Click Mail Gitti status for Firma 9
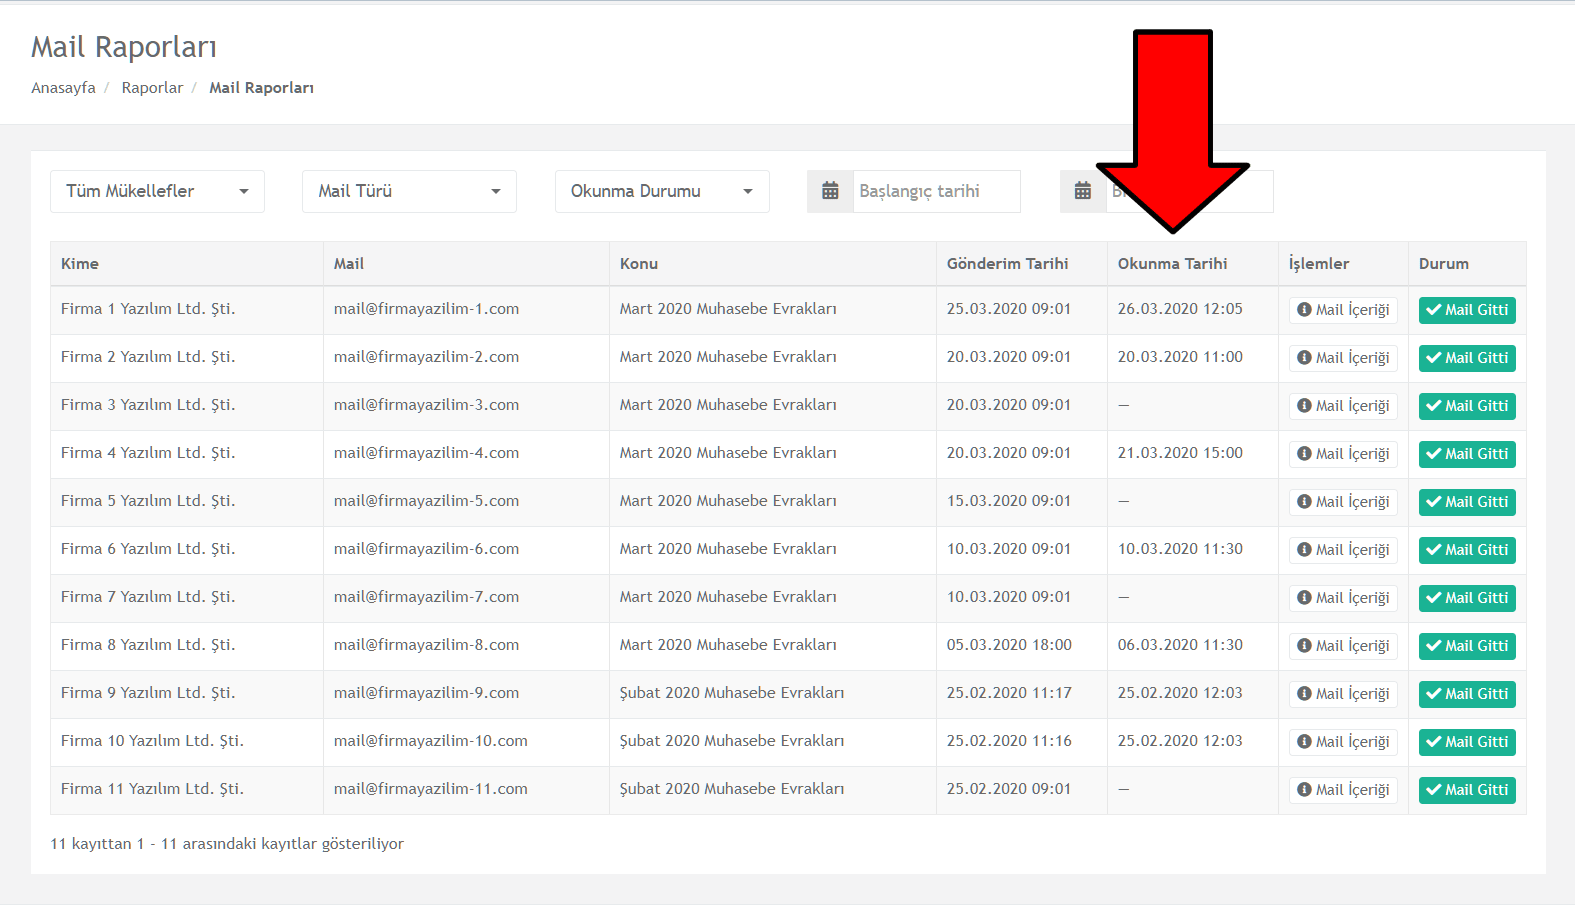1575x905 pixels. (1467, 694)
